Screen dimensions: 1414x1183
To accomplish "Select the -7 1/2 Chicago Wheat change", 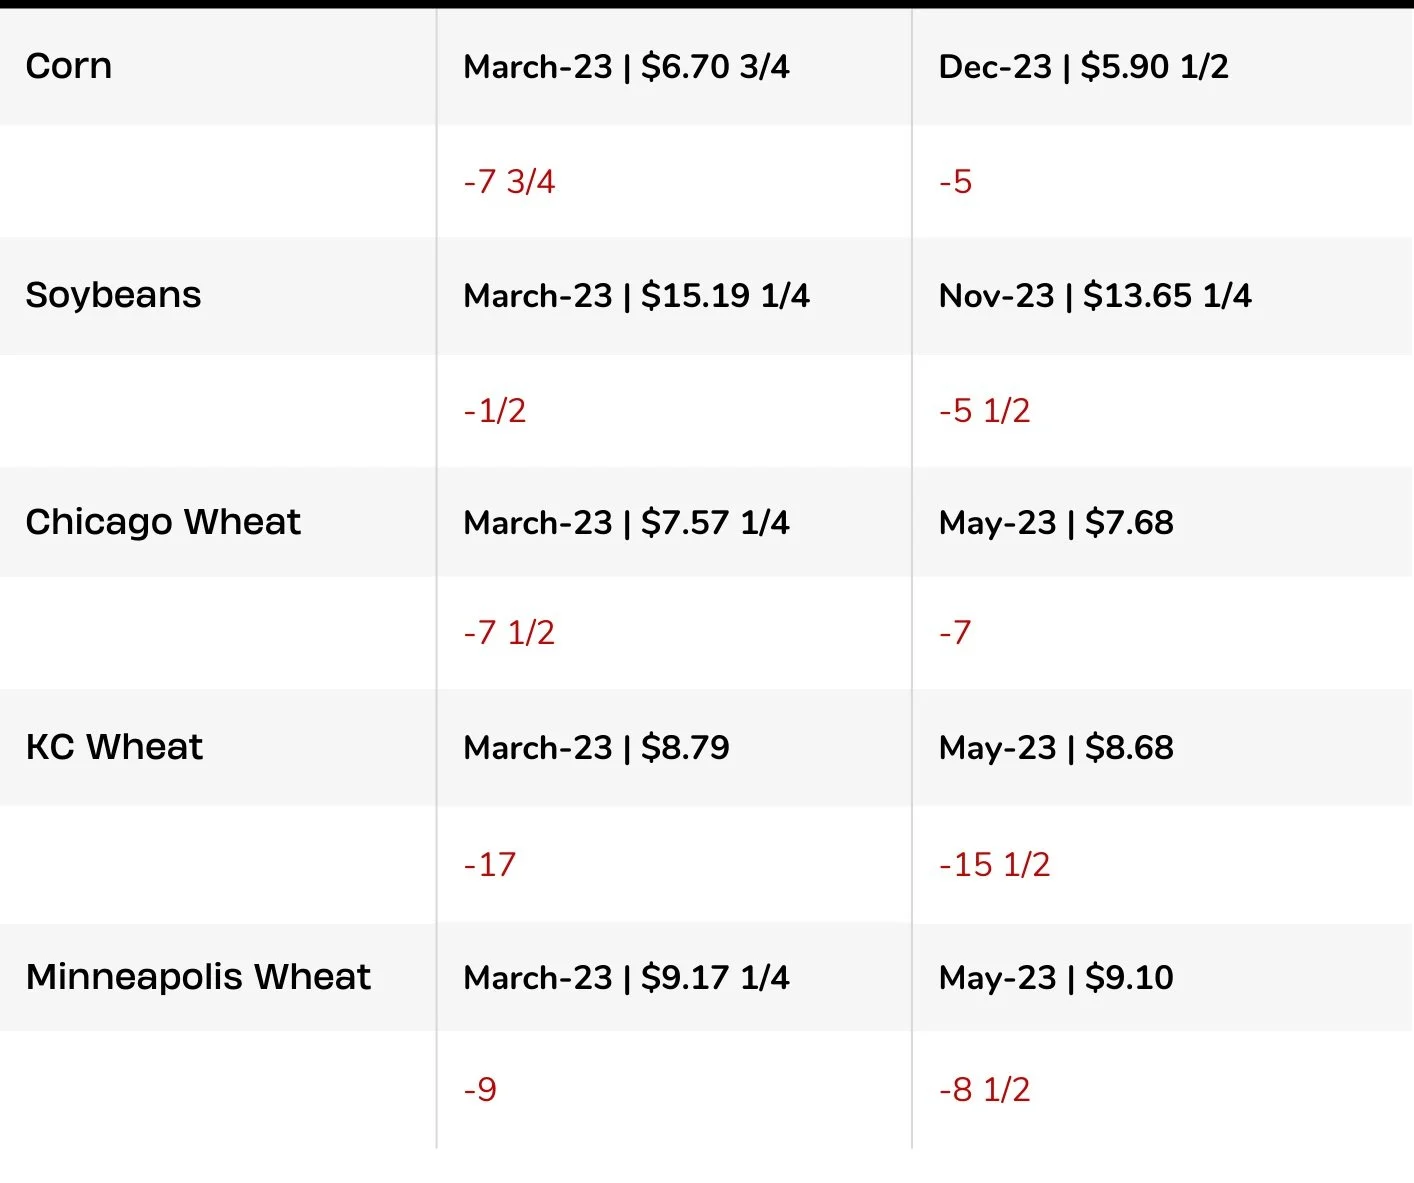I will 509,633.
